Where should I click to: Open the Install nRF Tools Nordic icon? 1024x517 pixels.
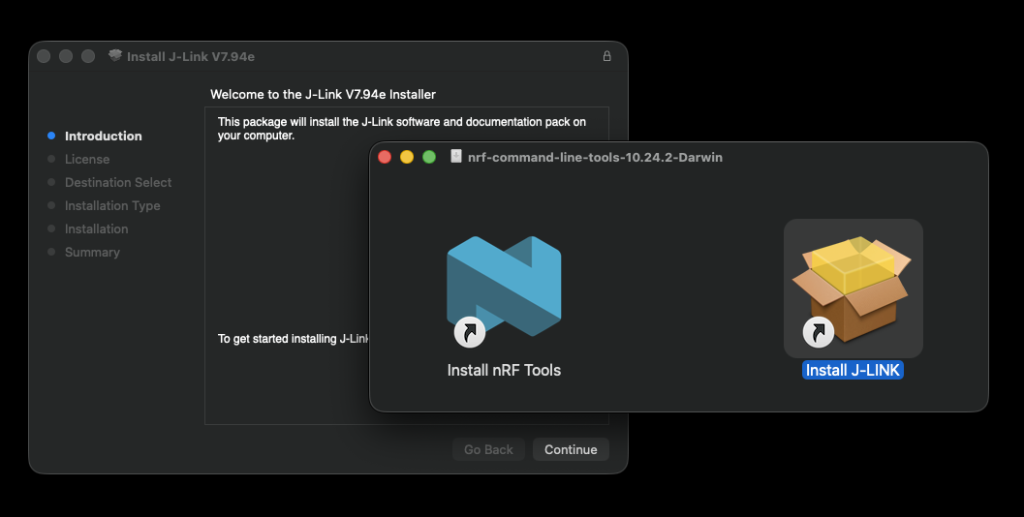504,288
